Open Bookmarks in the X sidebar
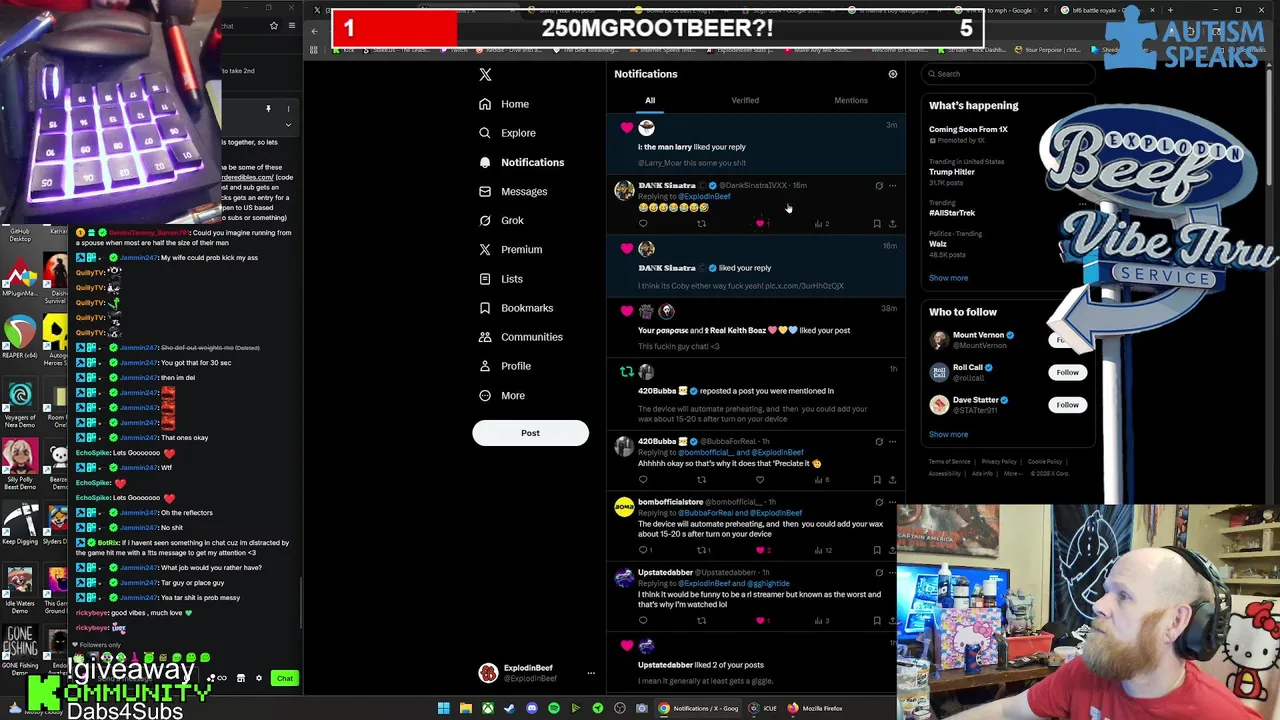The width and height of the screenshot is (1280, 720). coord(516,308)
